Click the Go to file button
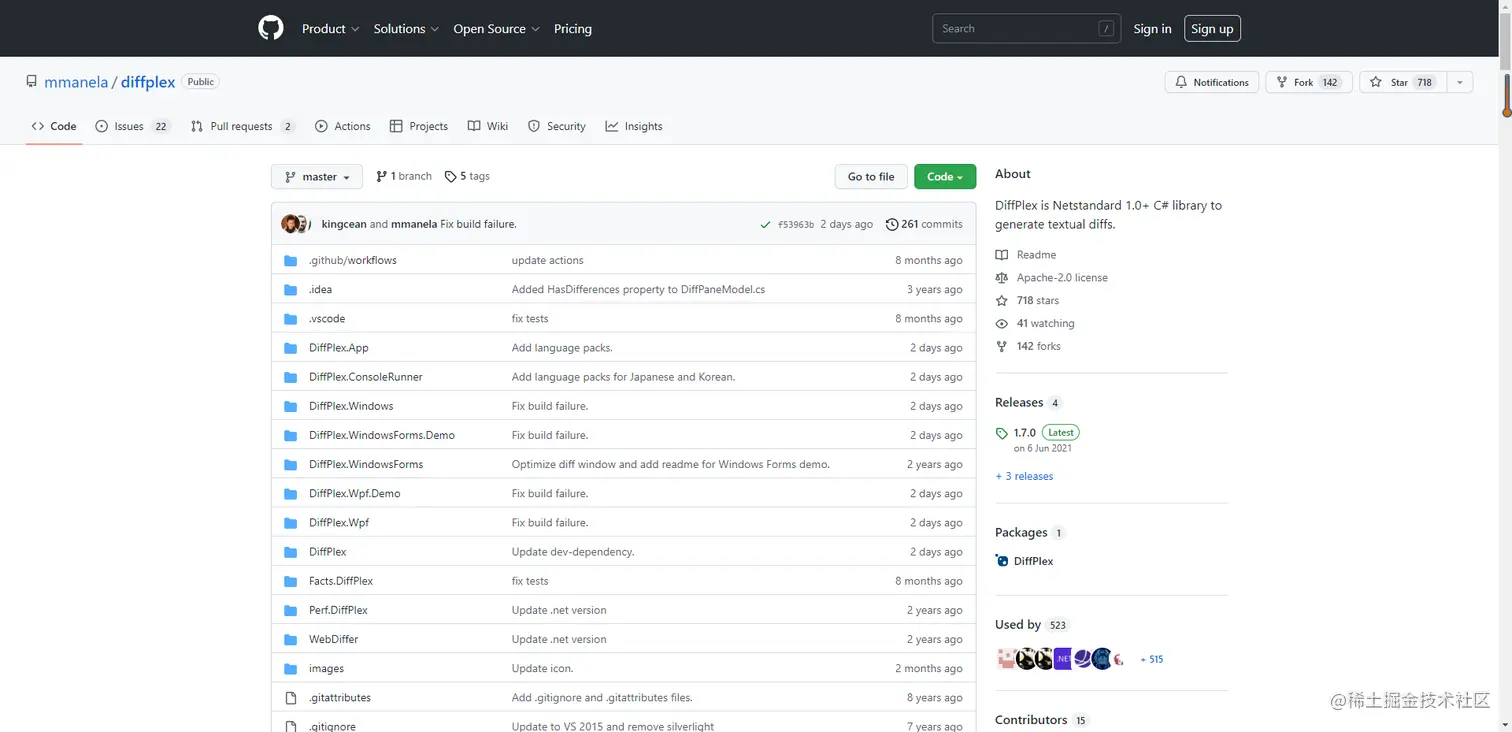The height and width of the screenshot is (732, 1512). [x=871, y=177]
